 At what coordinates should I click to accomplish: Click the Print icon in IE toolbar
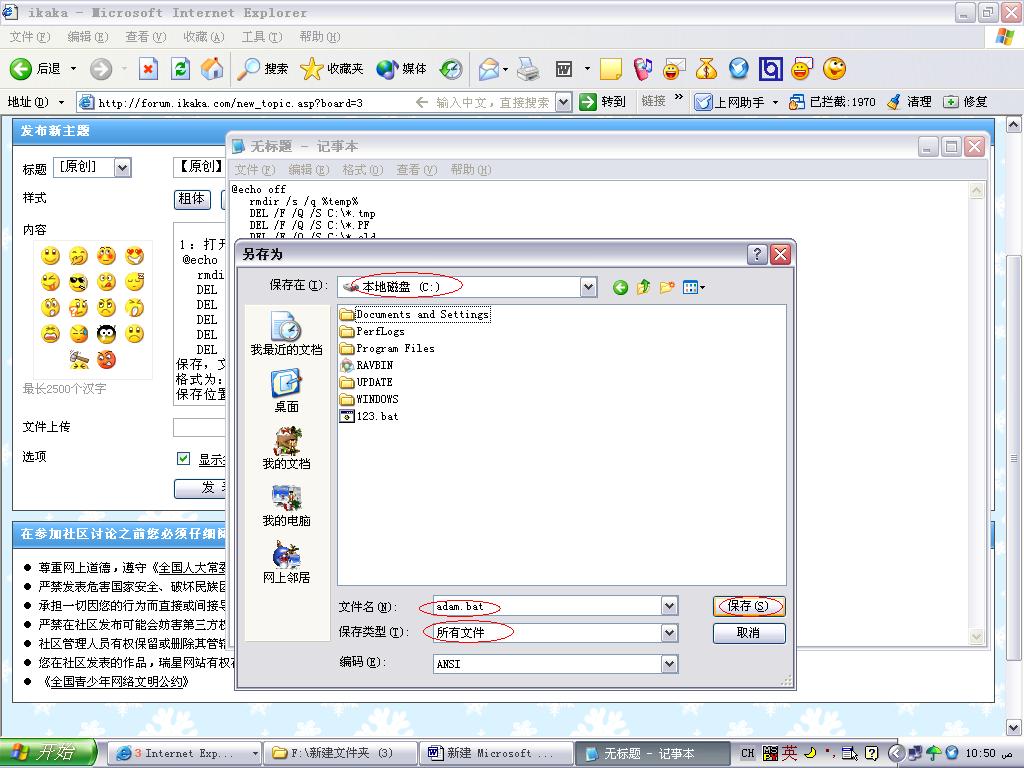(528, 69)
